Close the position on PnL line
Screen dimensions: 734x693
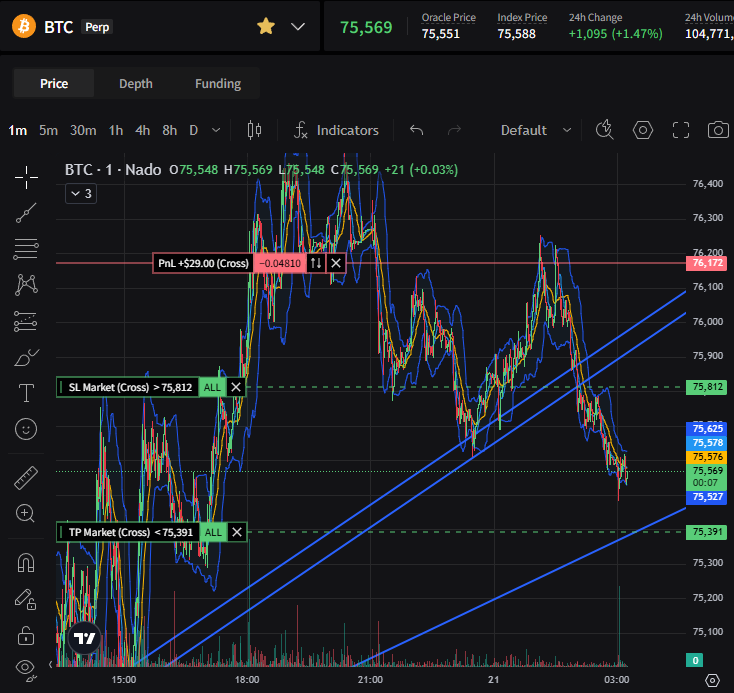[x=336, y=263]
